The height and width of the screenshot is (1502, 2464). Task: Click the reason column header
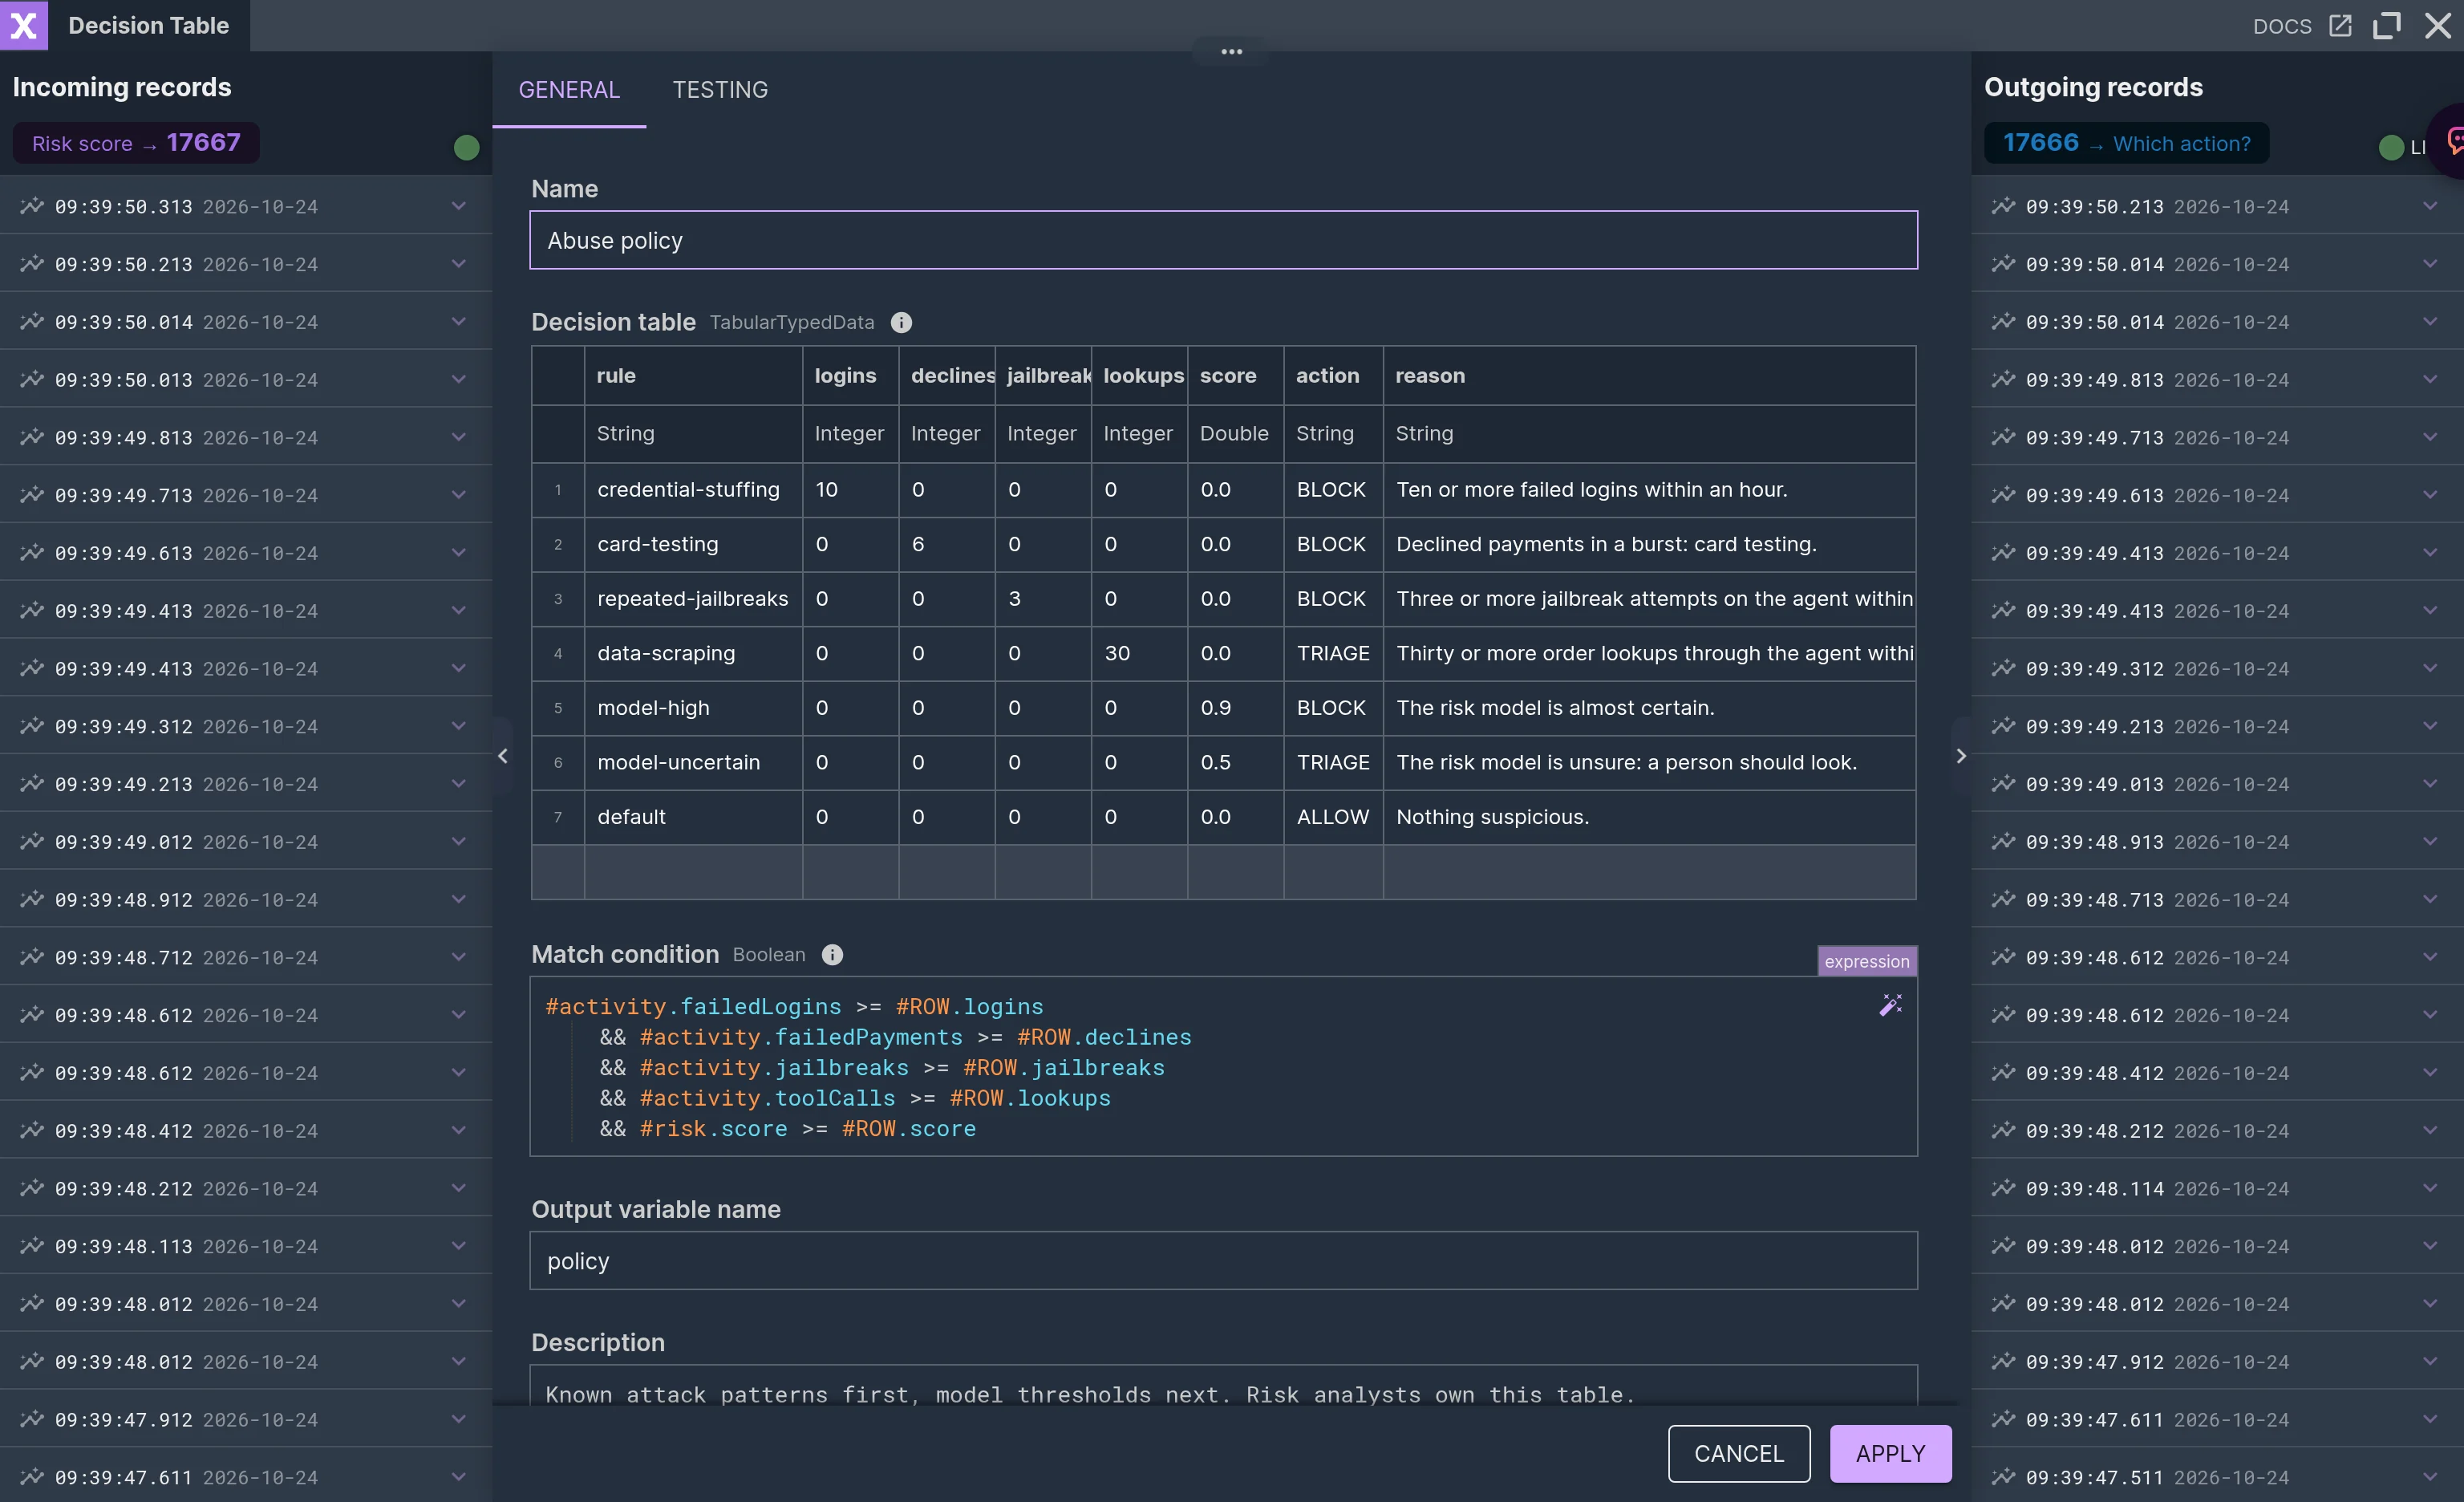(1649, 375)
